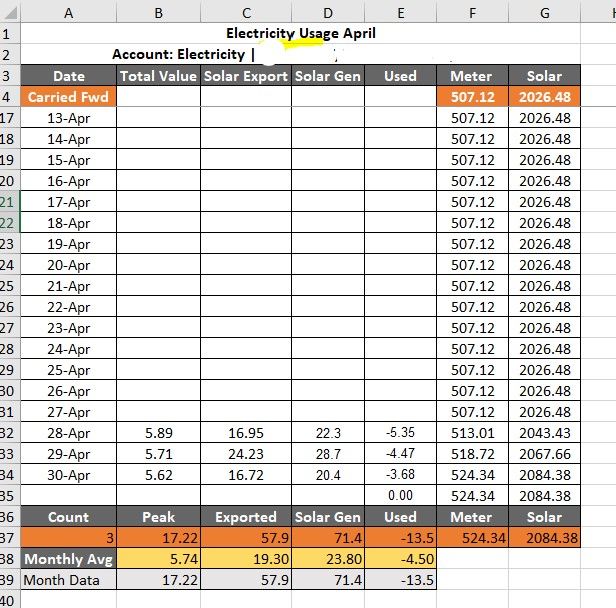
Task: Click the 'Account: Electricity' cell
Action: point(180,54)
